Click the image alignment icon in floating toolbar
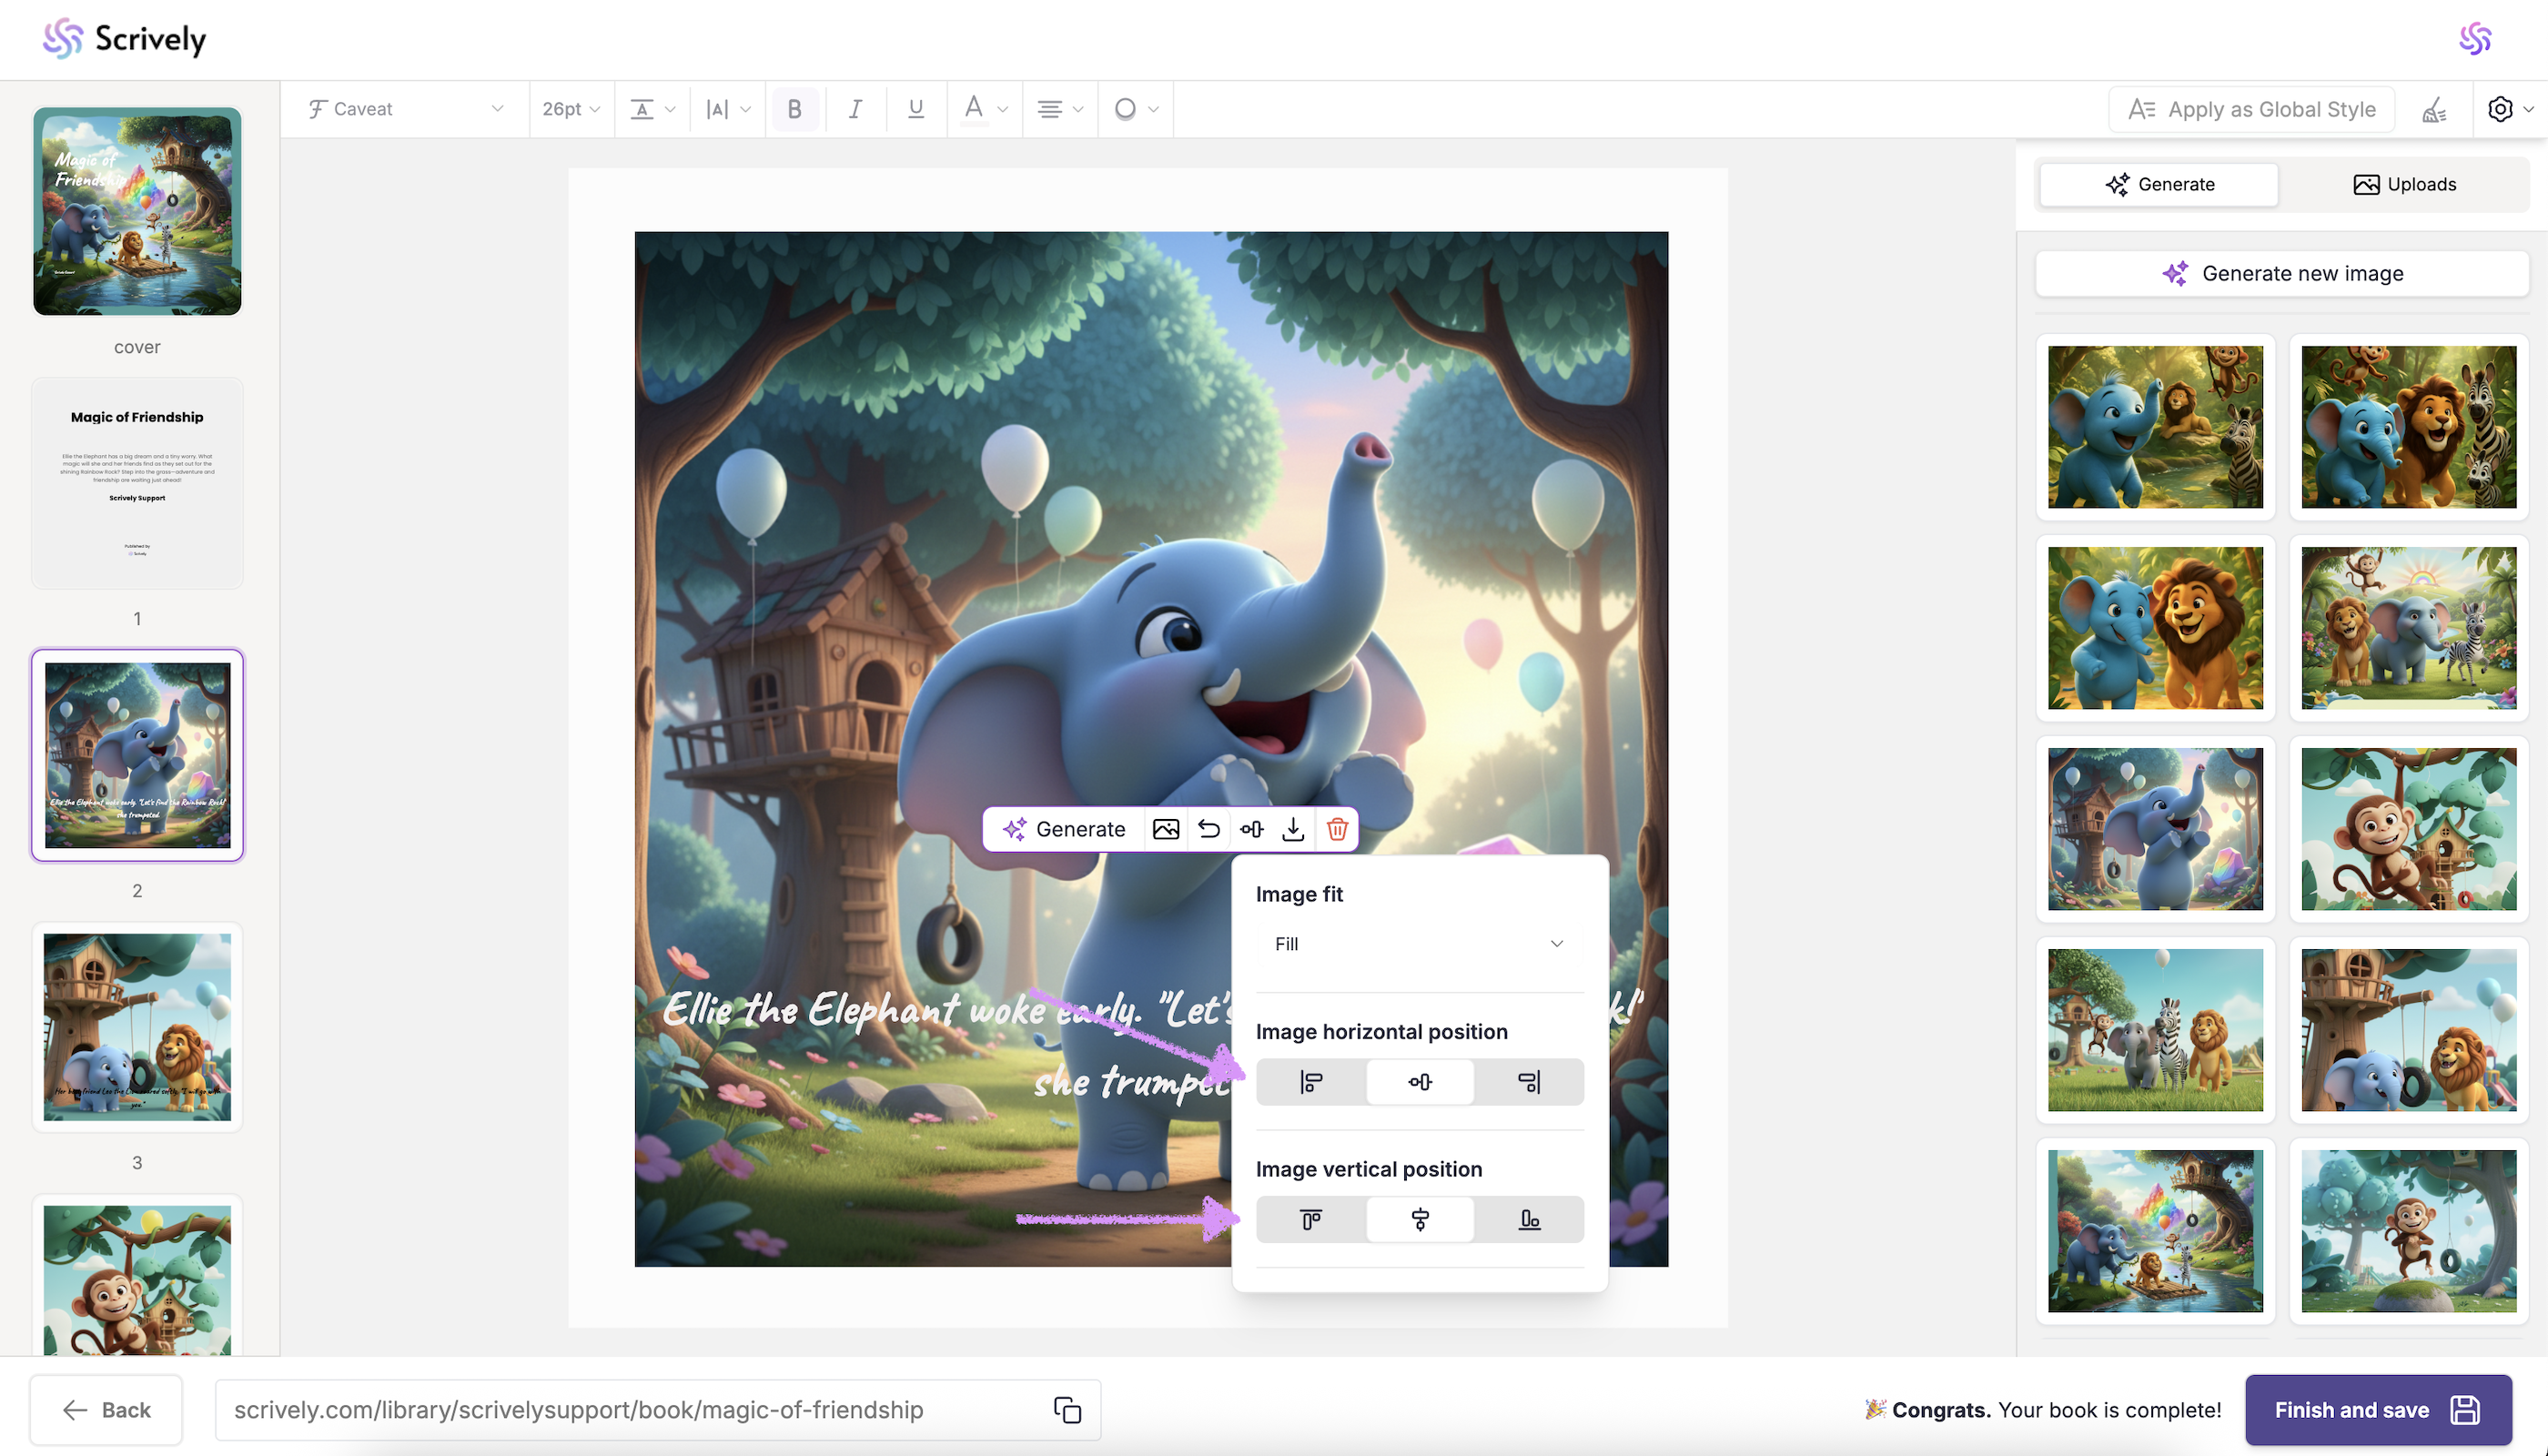The height and width of the screenshot is (1456, 2548). [x=1251, y=829]
